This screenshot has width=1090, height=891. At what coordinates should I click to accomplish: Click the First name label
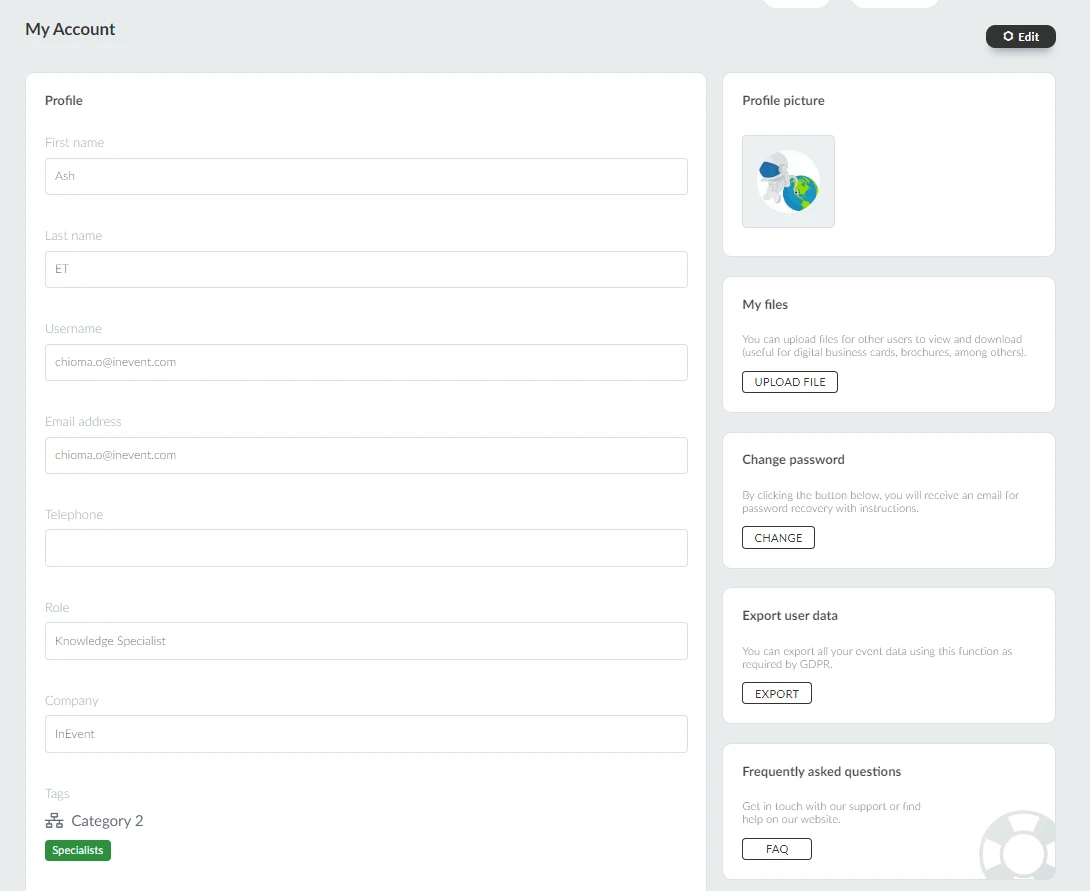click(74, 142)
